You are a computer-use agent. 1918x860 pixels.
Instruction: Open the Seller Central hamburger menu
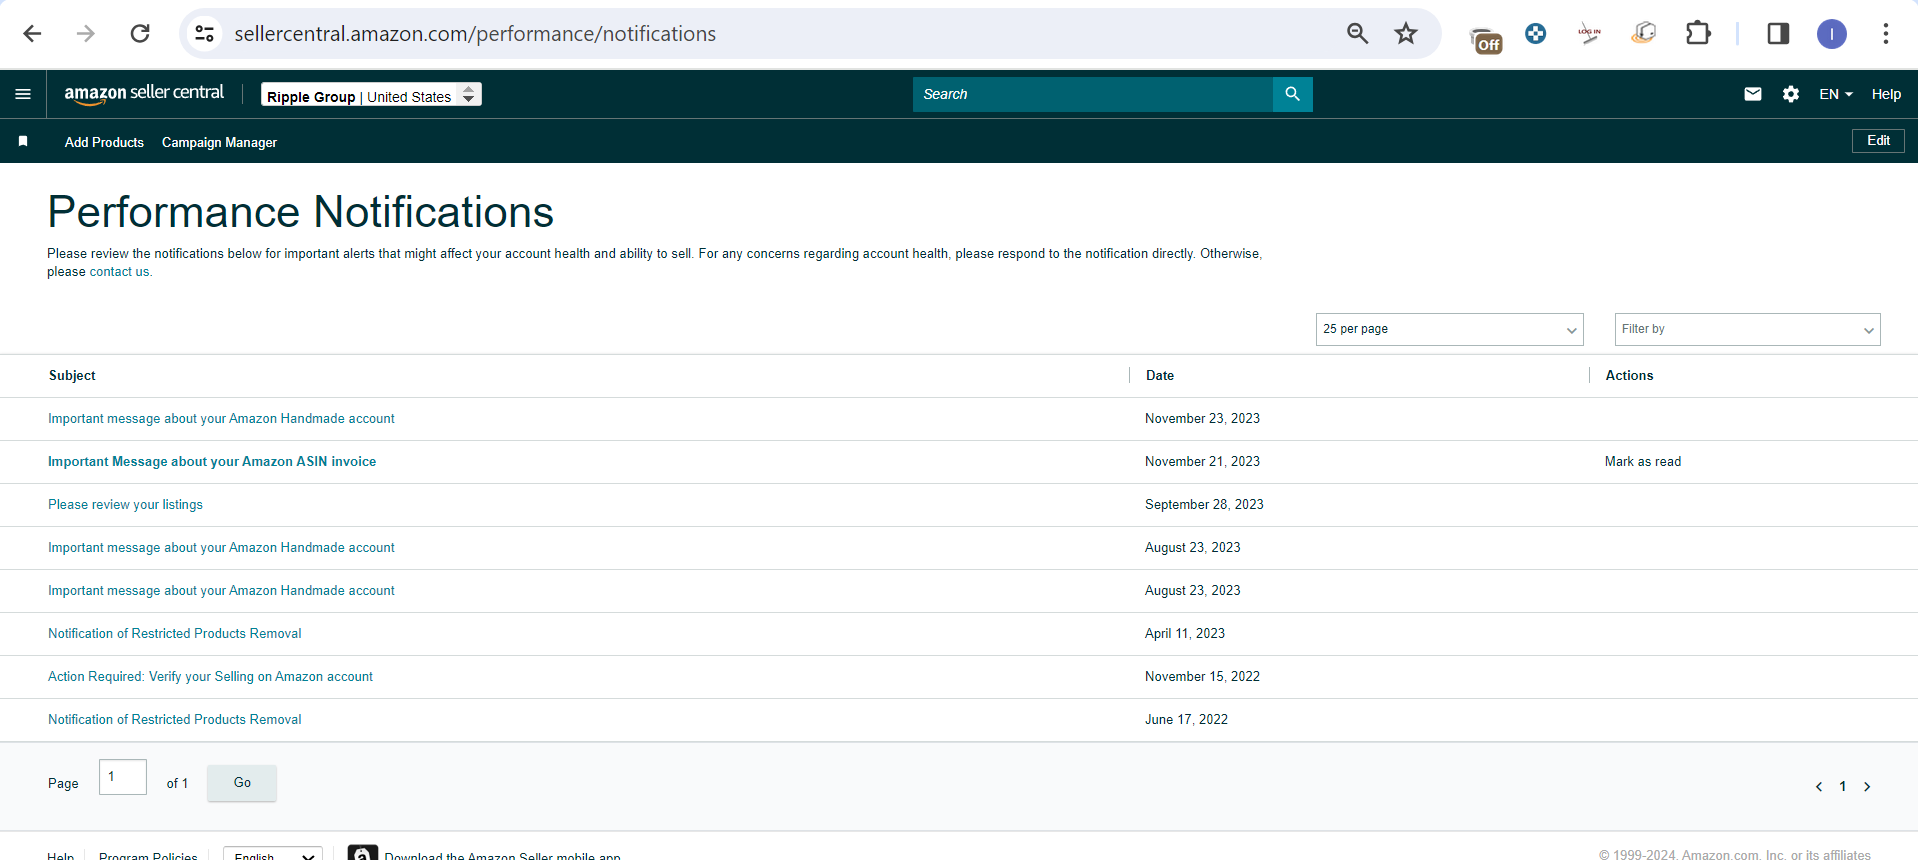23,94
